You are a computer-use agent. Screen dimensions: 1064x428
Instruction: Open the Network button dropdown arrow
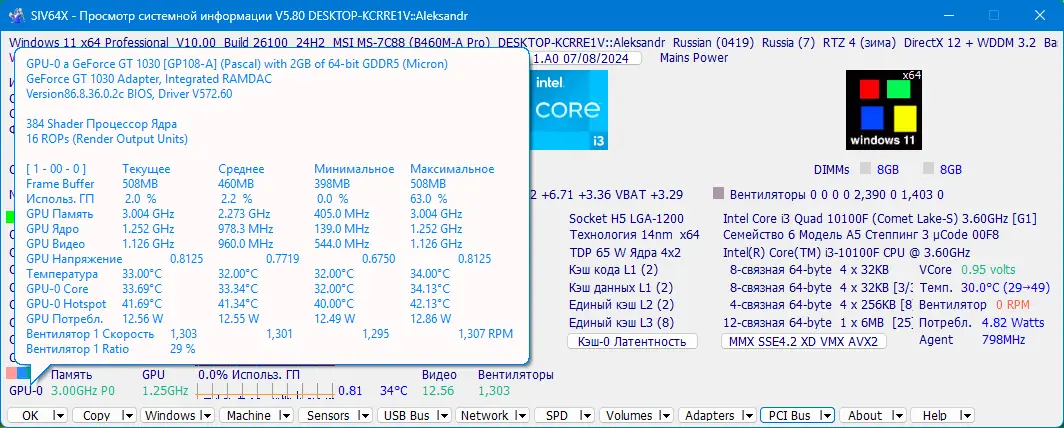pyautogui.click(x=521, y=415)
